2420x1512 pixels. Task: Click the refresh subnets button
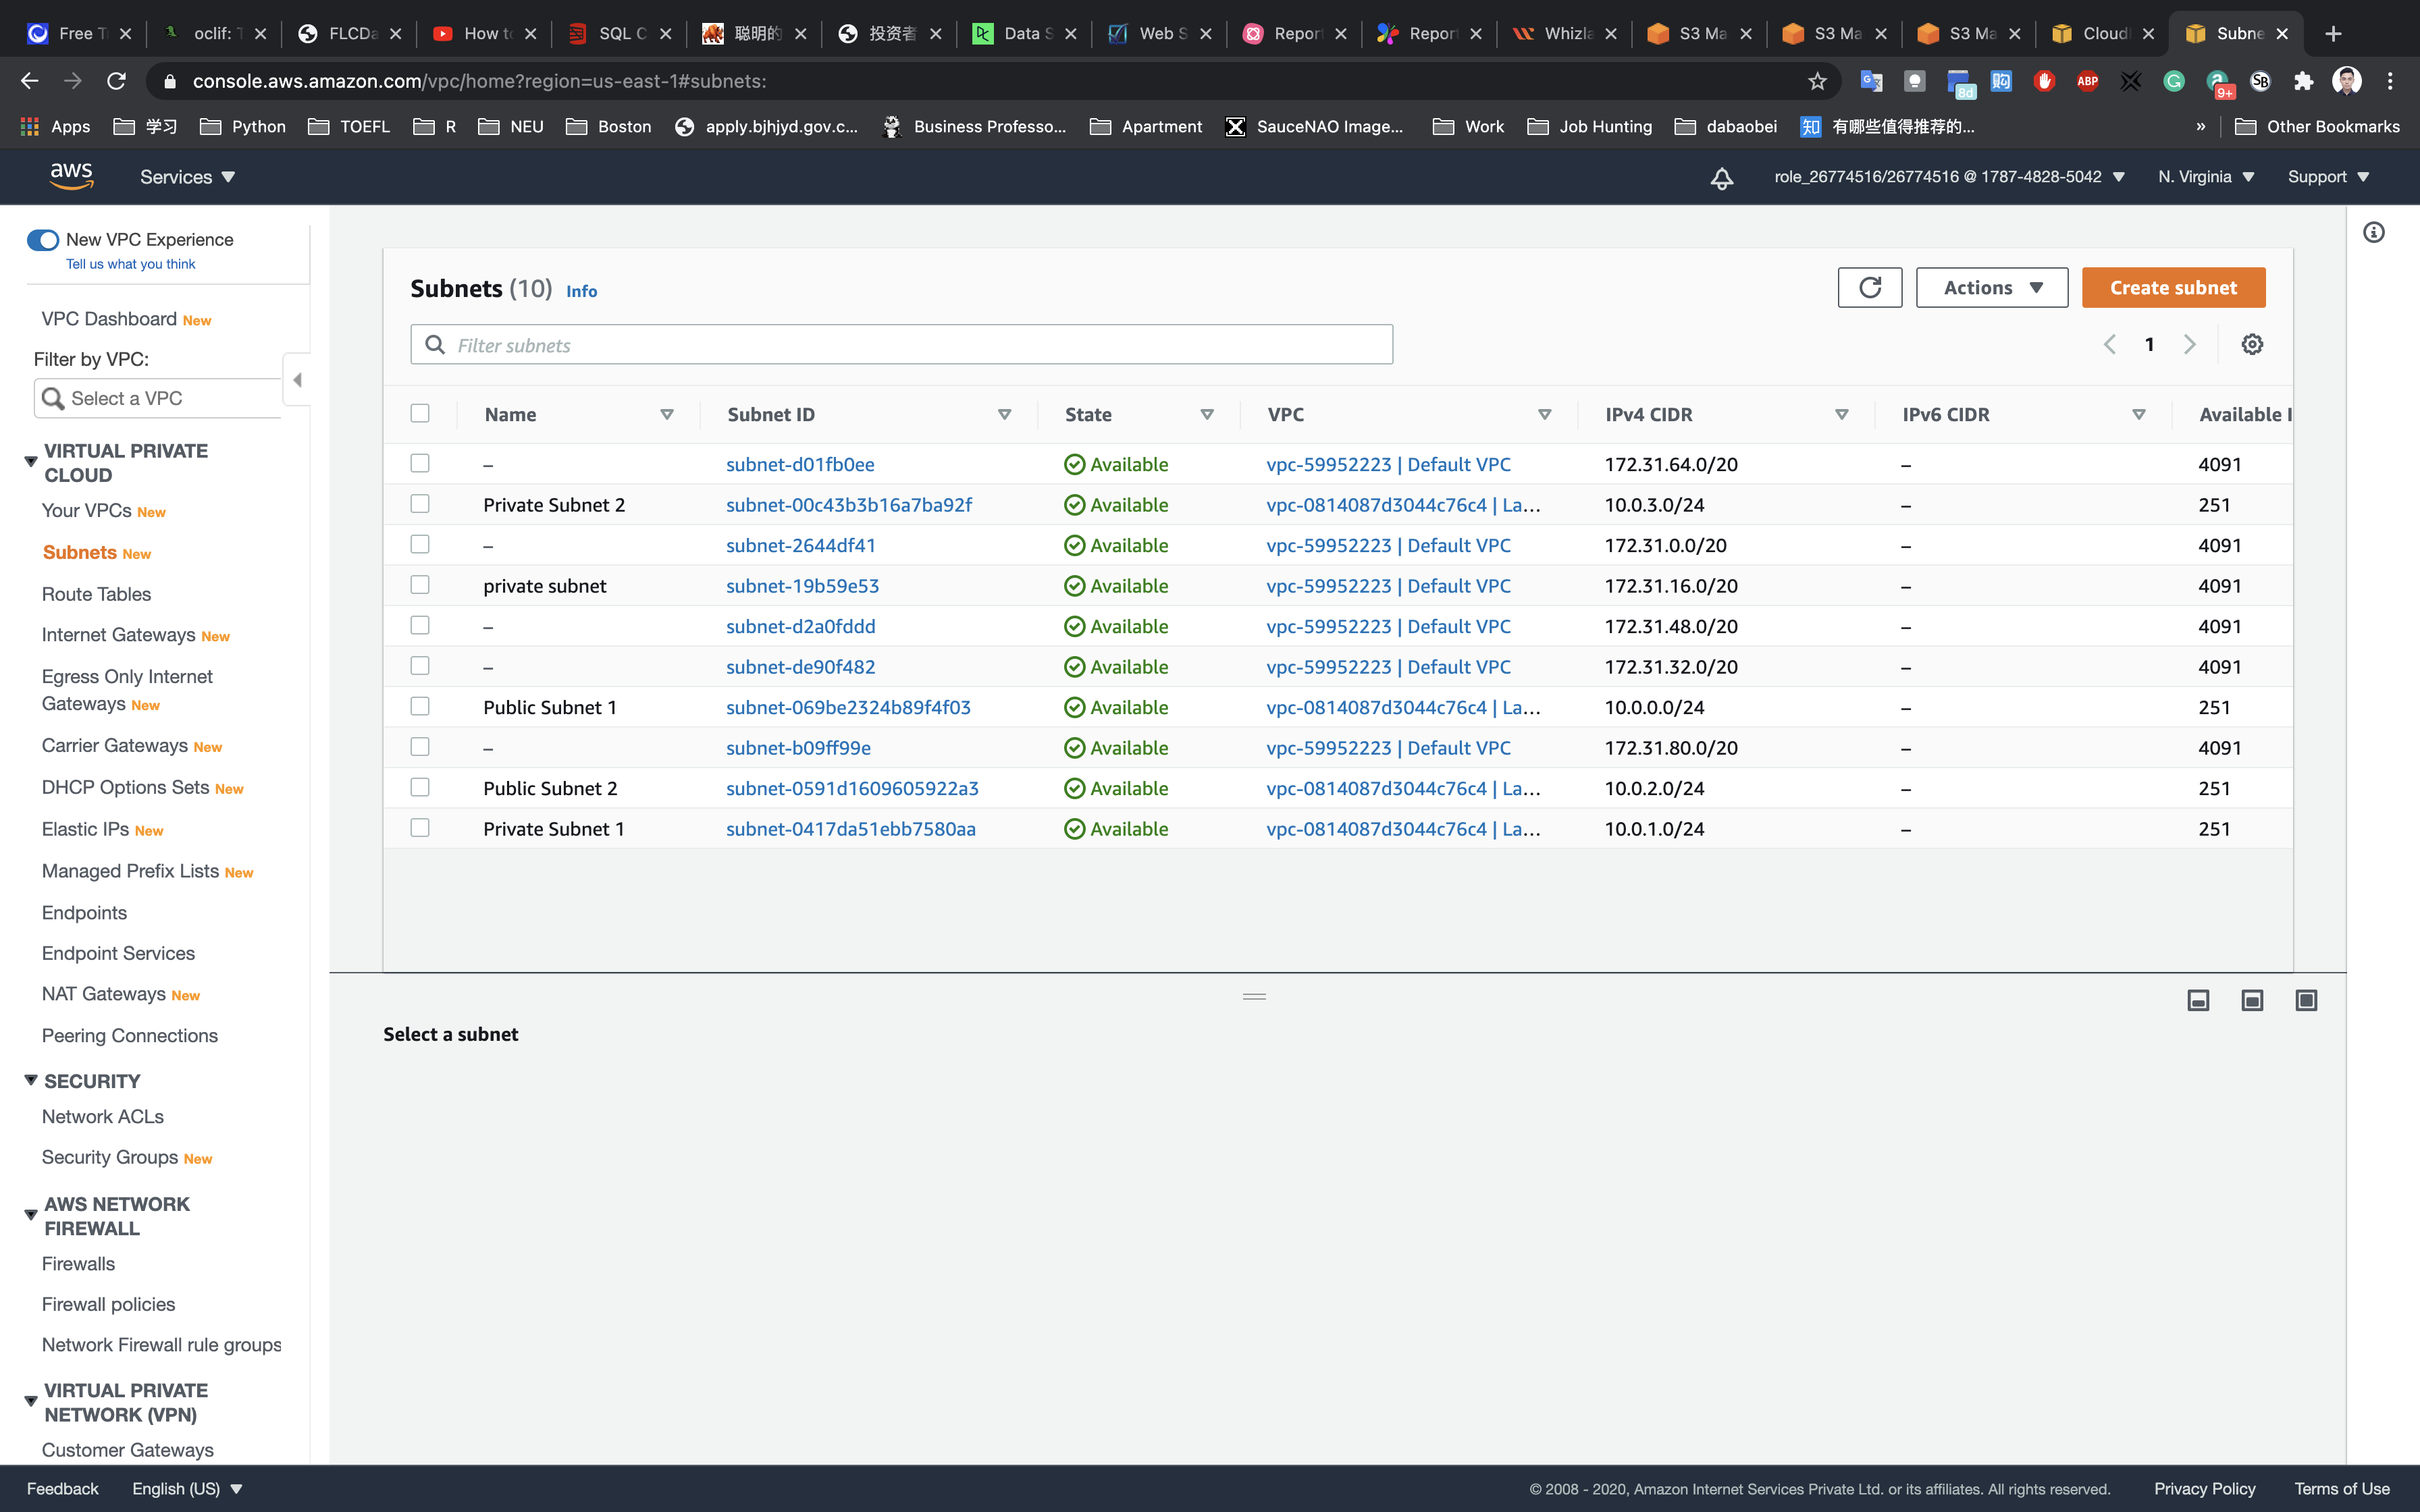[x=1869, y=288]
